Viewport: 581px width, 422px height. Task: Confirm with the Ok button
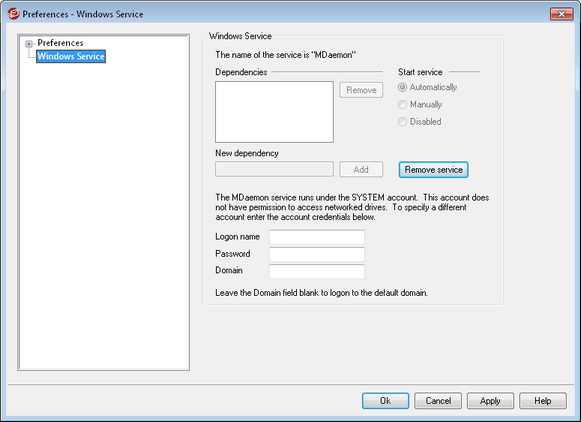[386, 401]
